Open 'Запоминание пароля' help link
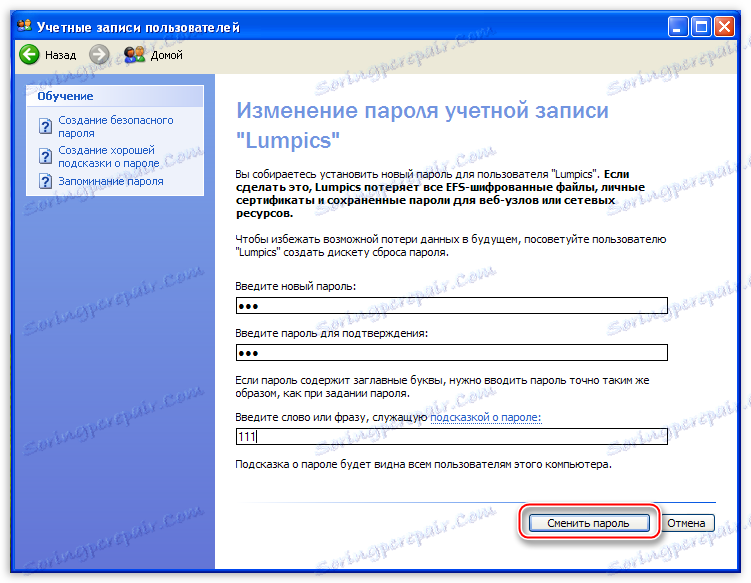The height and width of the screenshot is (583, 751). tap(111, 182)
